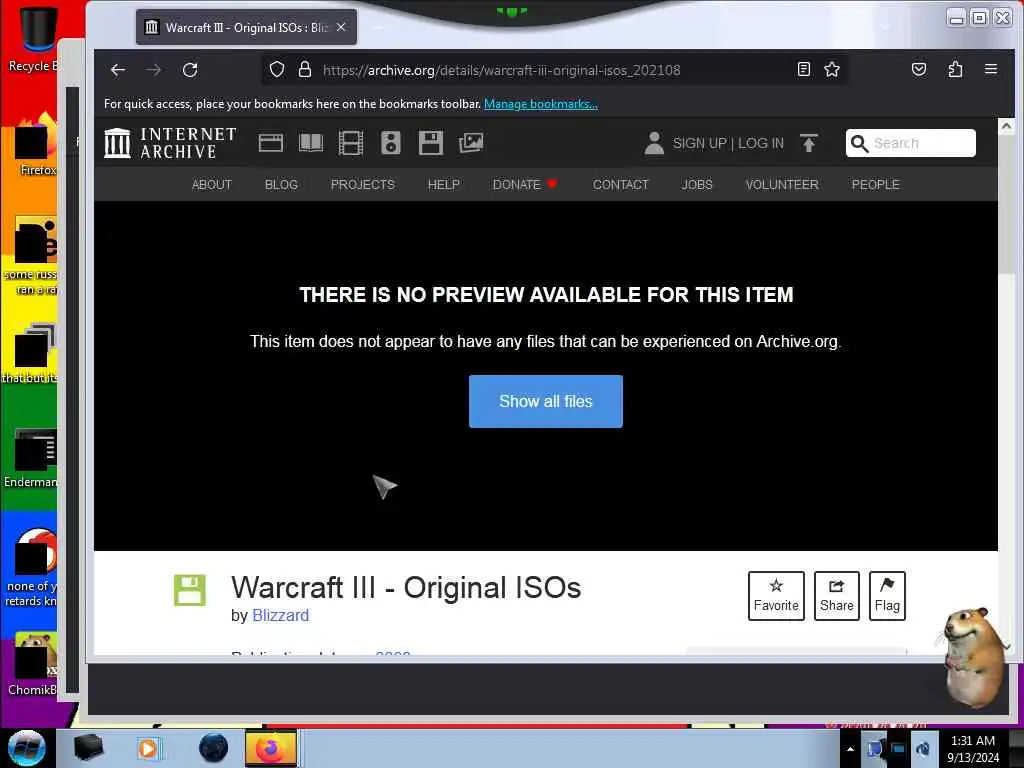The width and height of the screenshot is (1024, 768).
Task: Flag this item with the Flag button
Action: pos(887,596)
